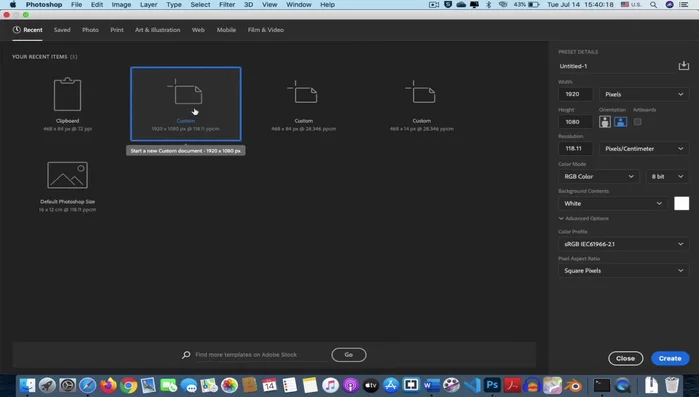Open the width units Pixels dropdown
The image size is (699, 397).
tap(644, 94)
